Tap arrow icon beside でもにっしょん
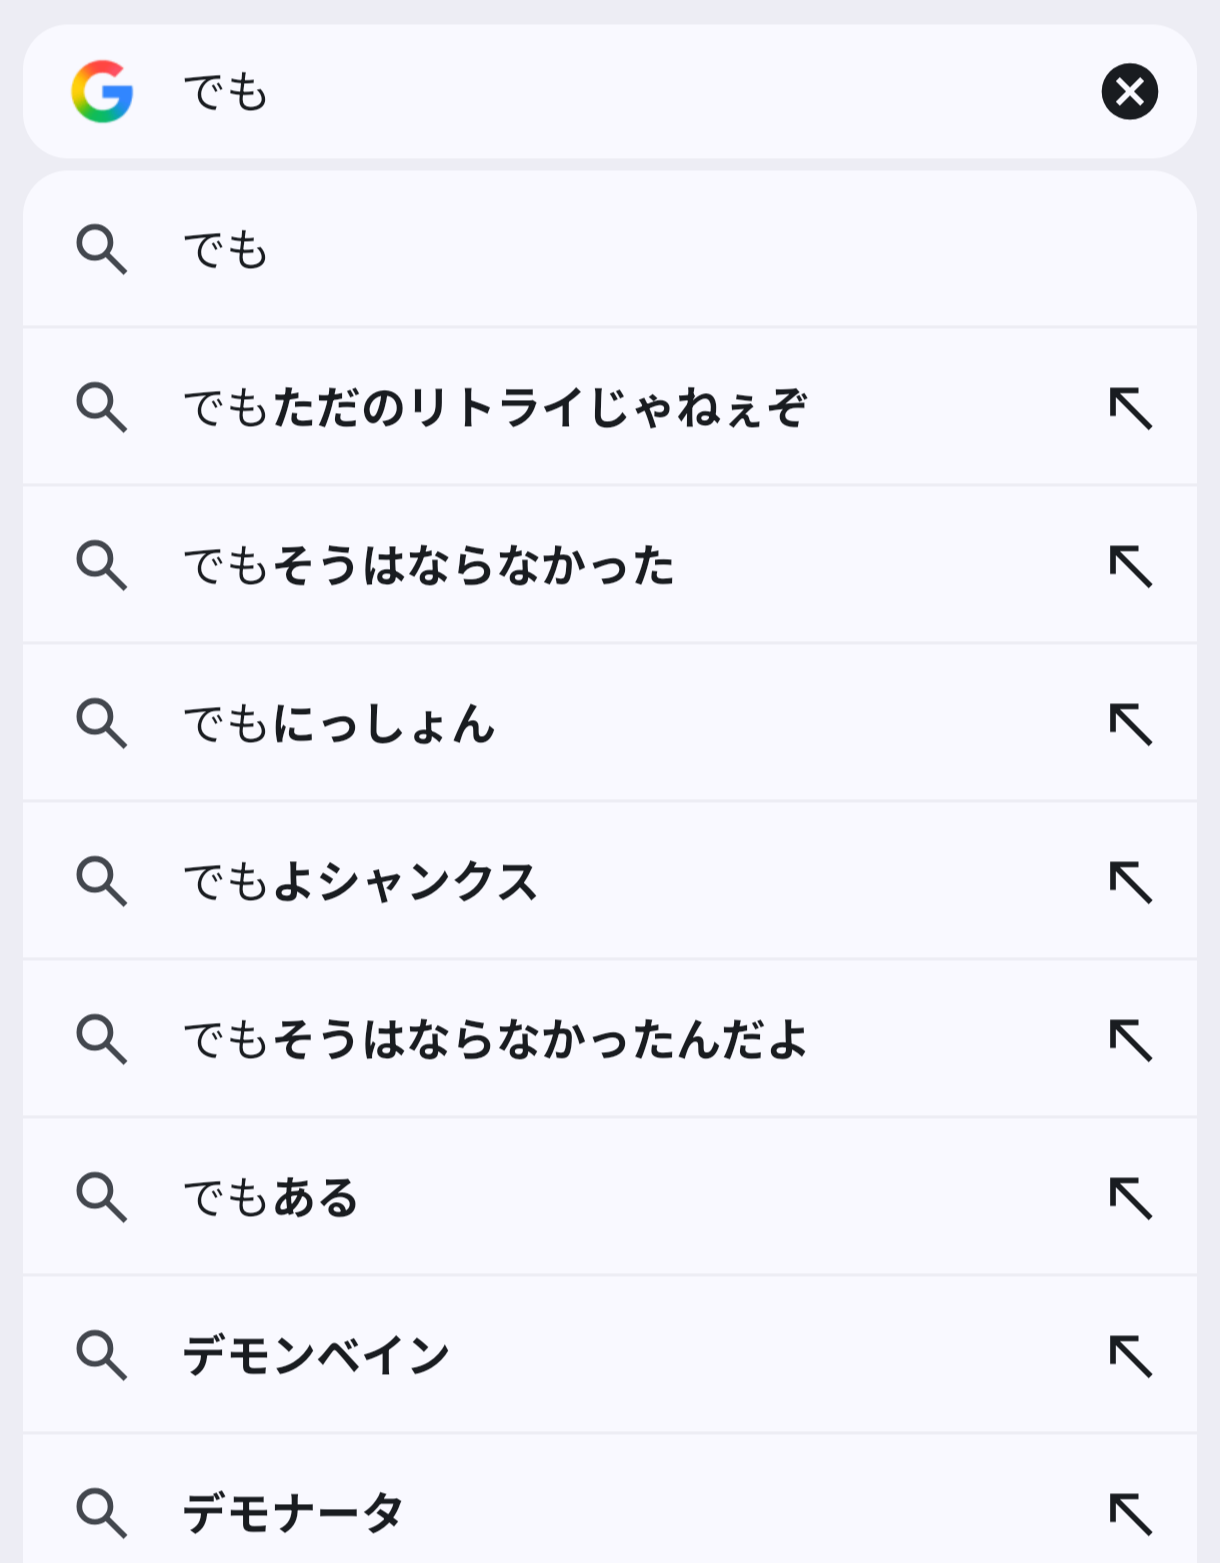Viewport: 1220px width, 1563px height. pyautogui.click(x=1131, y=724)
